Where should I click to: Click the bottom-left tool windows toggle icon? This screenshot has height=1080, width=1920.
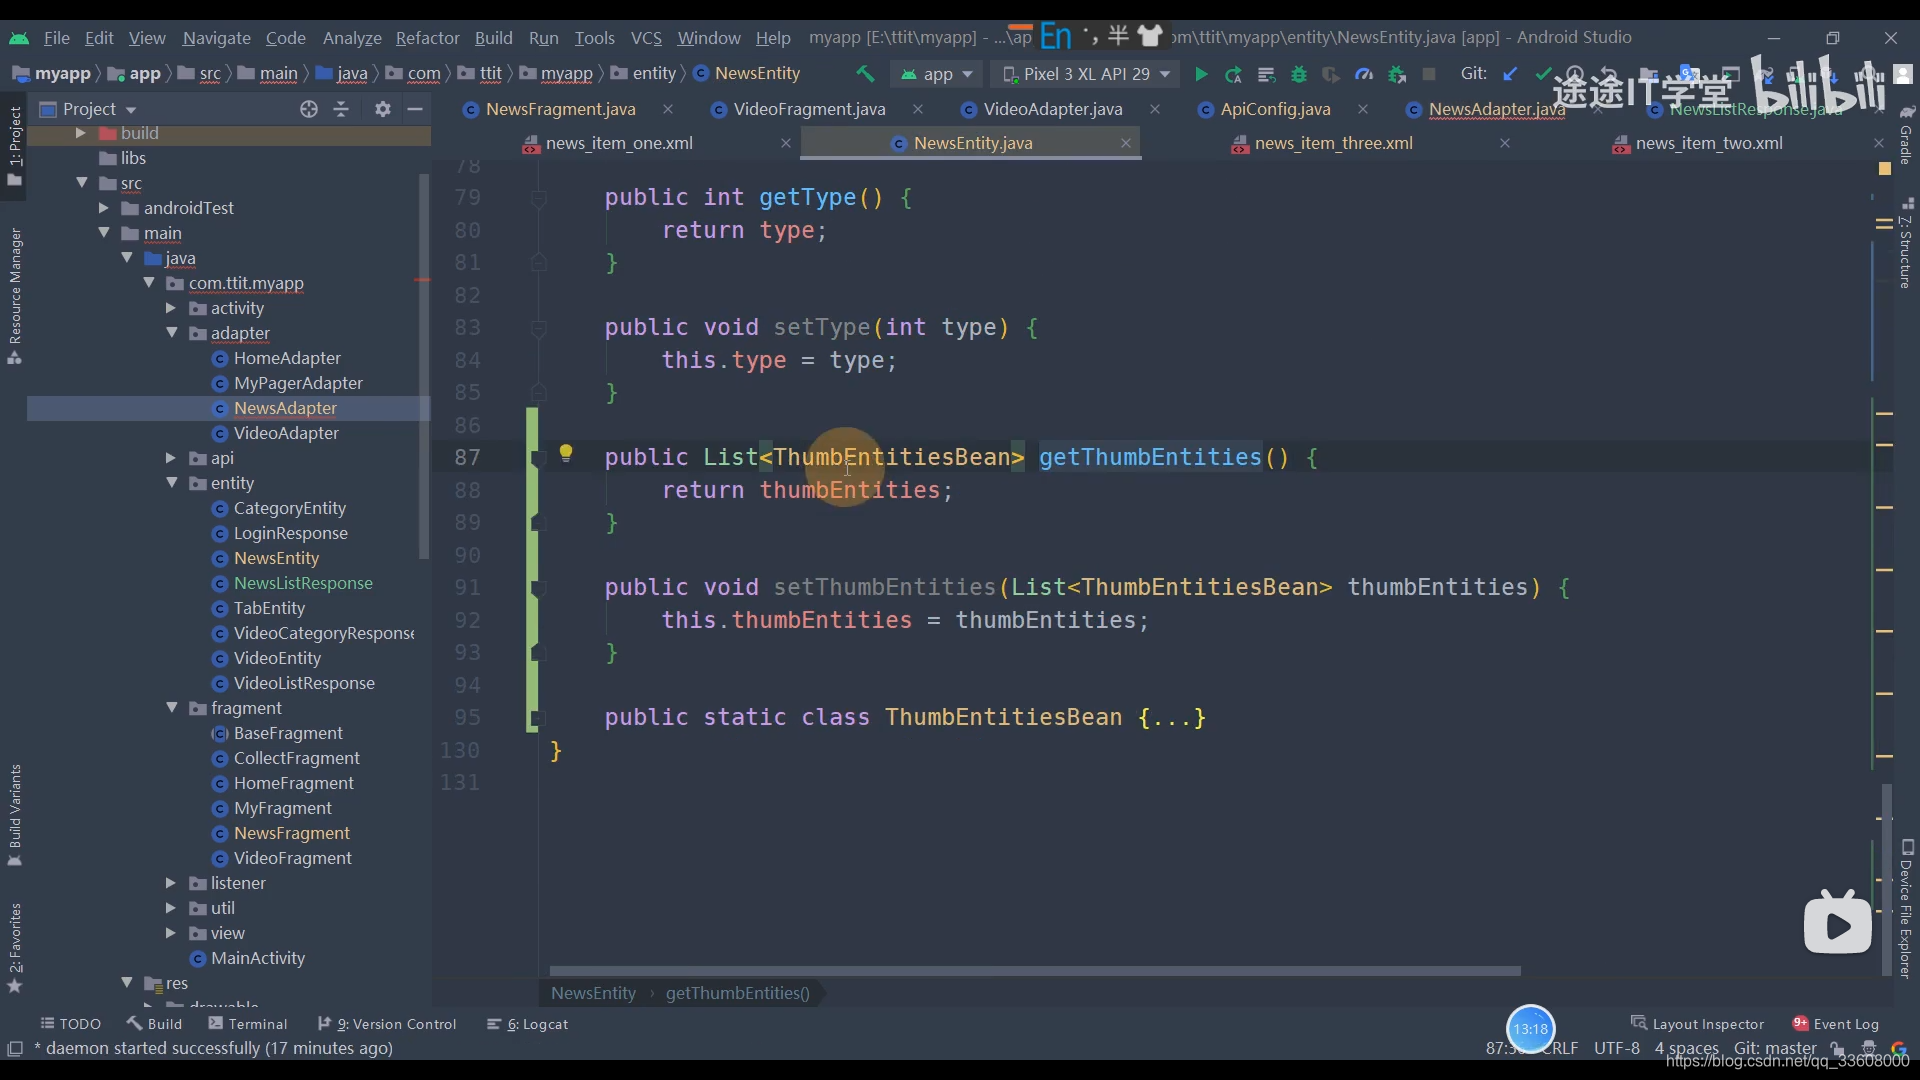pos(15,1048)
